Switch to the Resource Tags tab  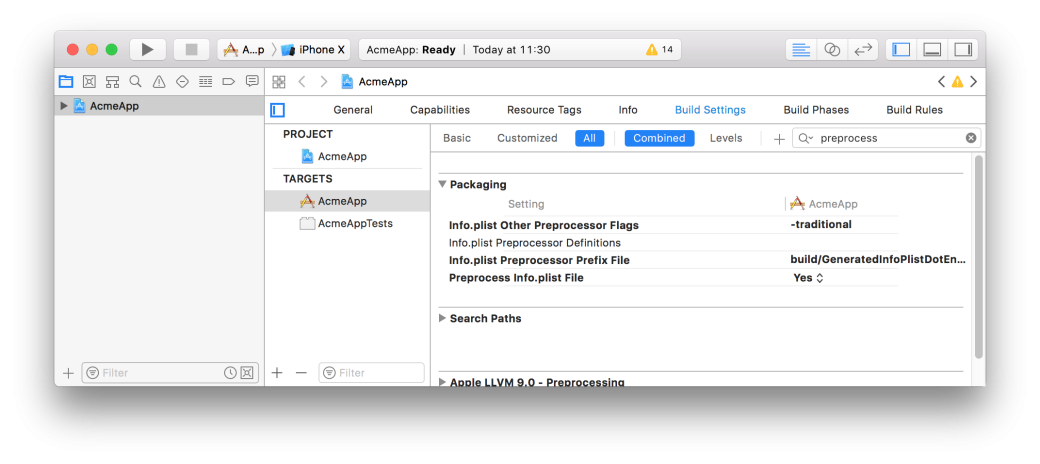point(544,110)
